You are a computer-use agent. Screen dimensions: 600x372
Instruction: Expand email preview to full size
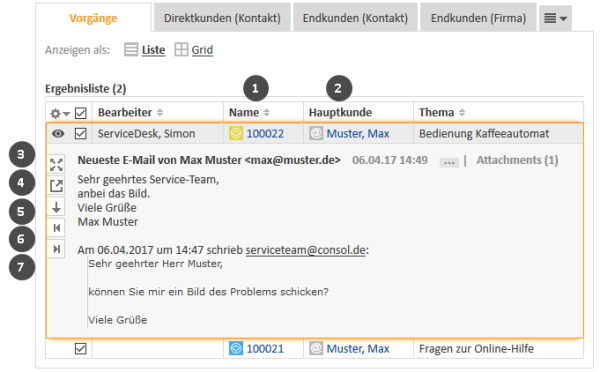(x=56, y=165)
